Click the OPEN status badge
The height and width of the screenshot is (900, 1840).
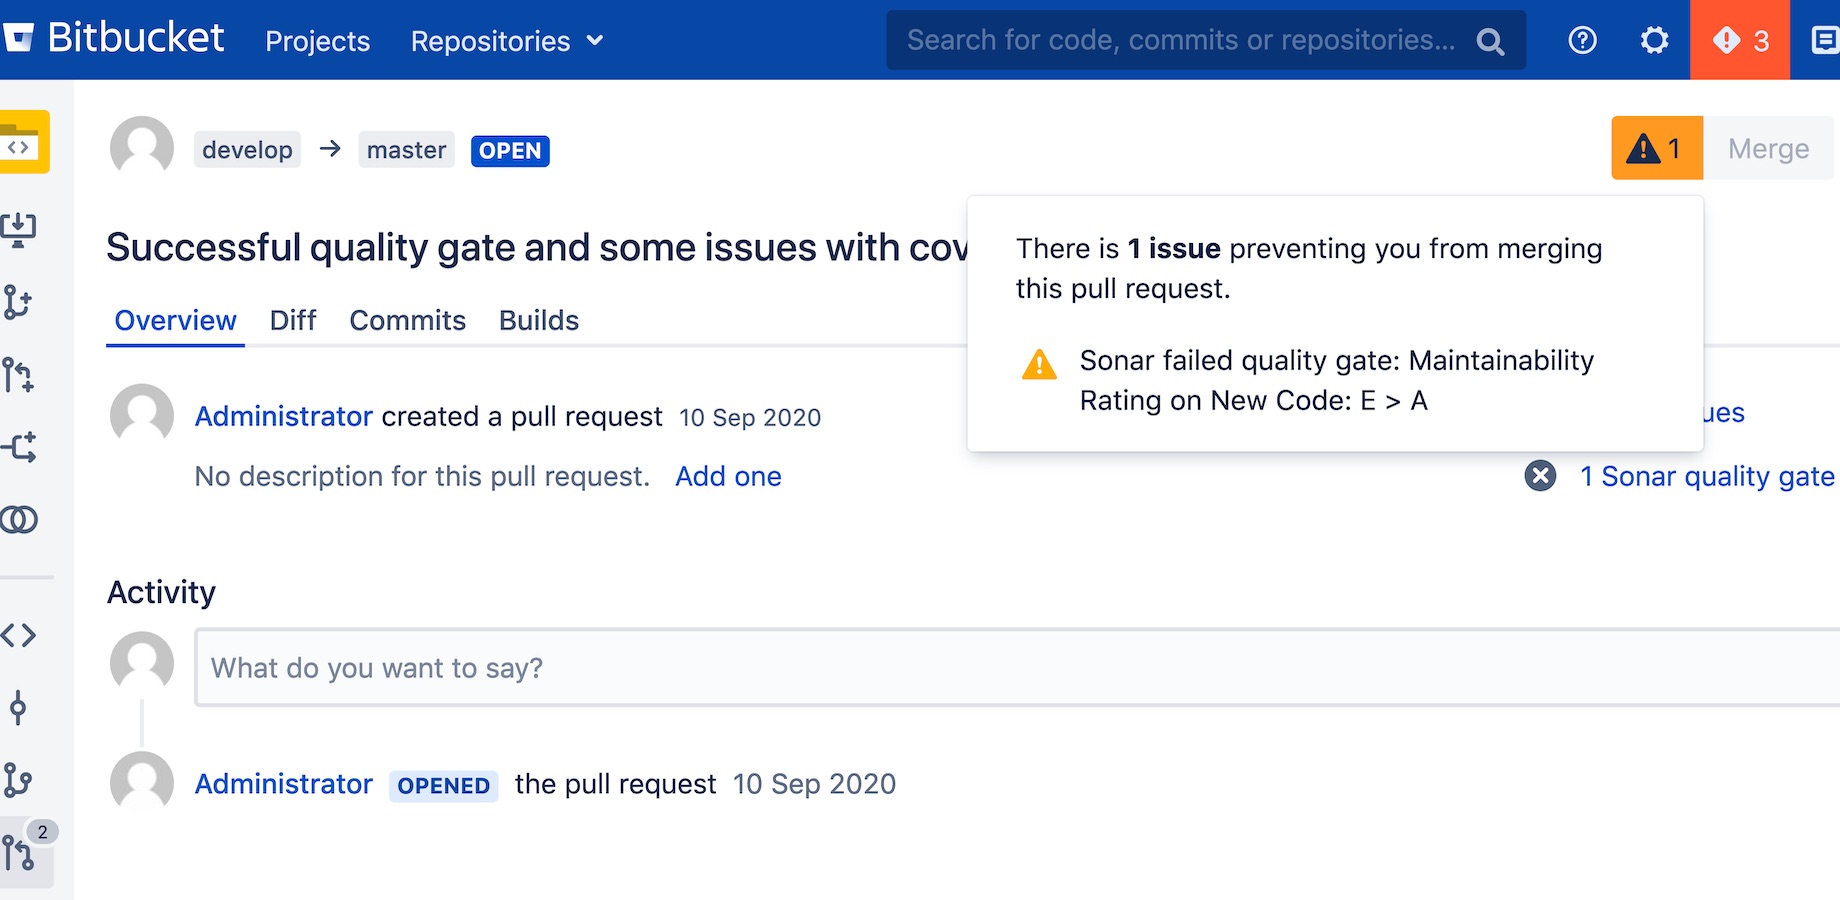pos(510,151)
